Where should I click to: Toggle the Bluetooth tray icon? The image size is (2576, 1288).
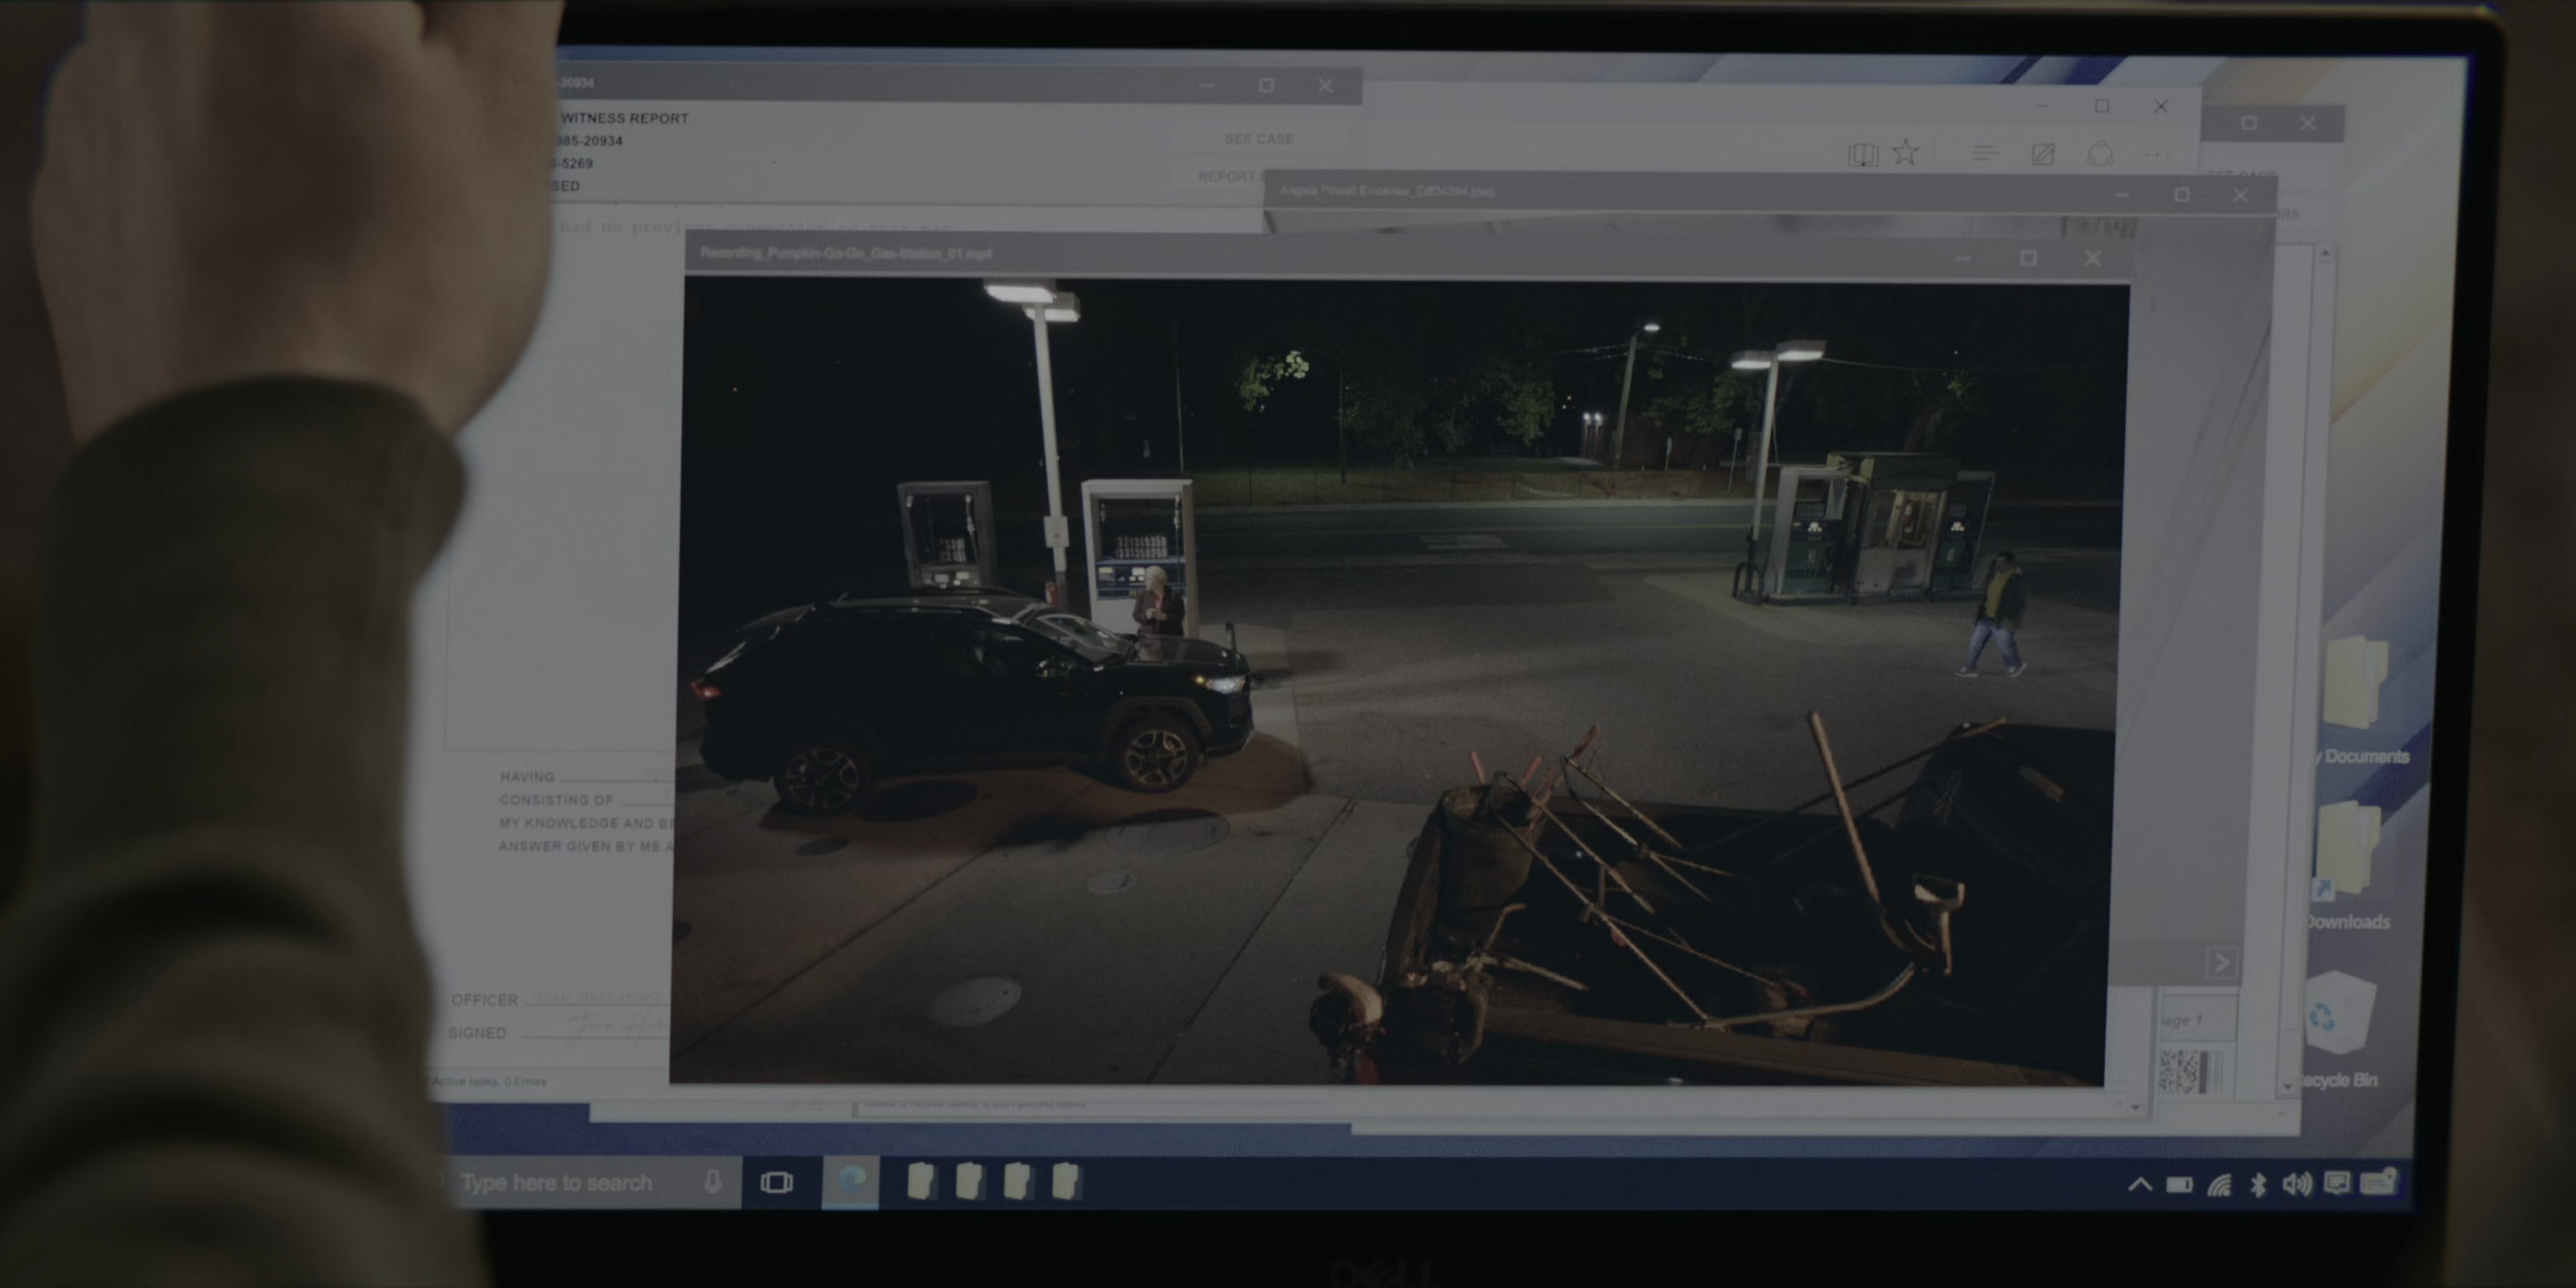pos(2258,1185)
